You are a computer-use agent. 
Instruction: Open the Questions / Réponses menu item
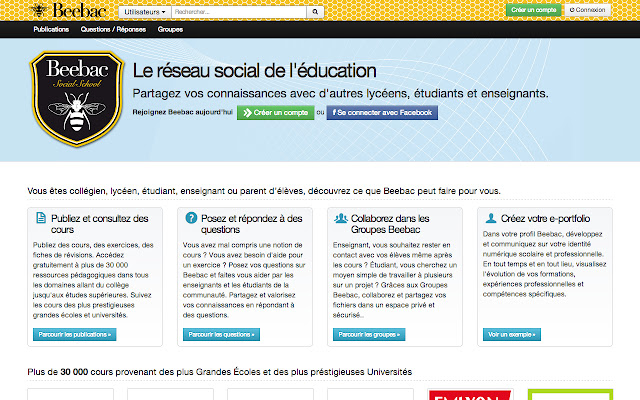[113, 29]
